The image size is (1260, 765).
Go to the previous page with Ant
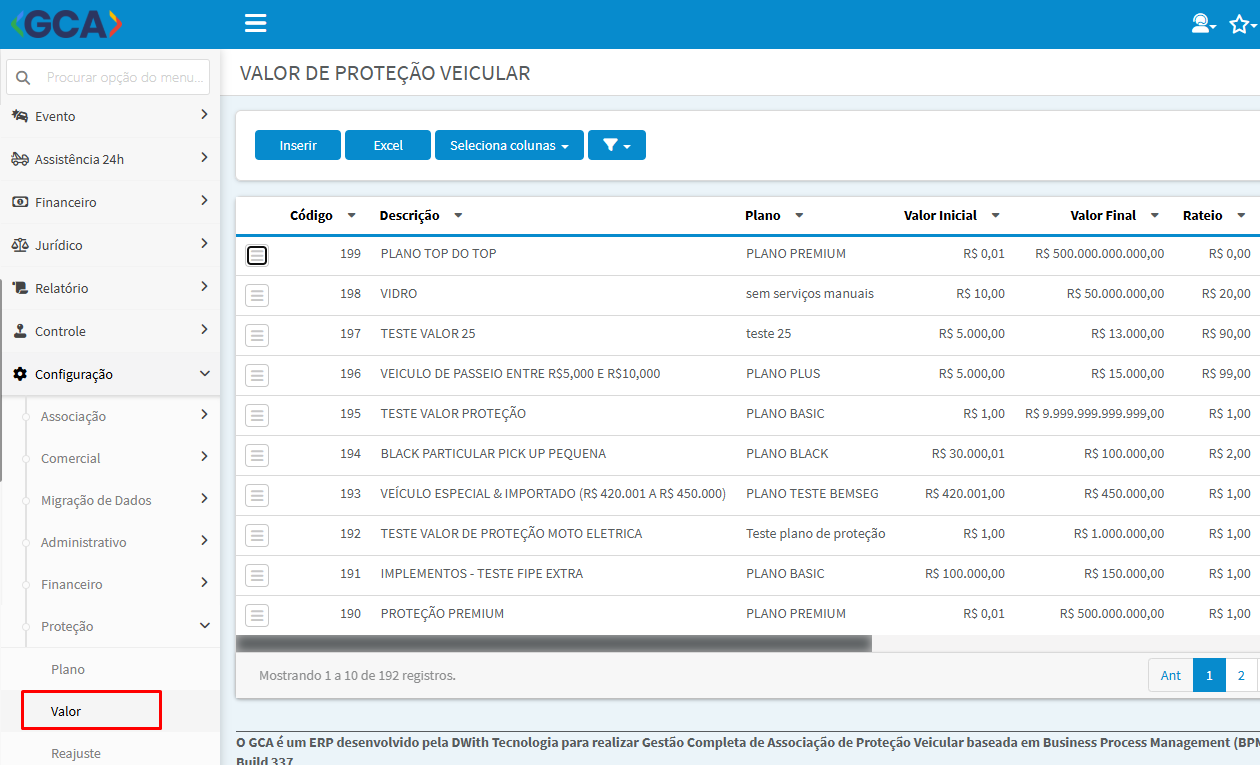click(1170, 676)
